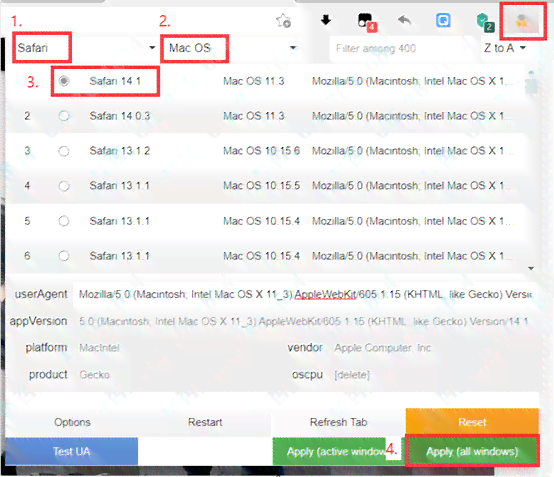Select the Safari 14.0.3 radio button
The image size is (554, 477).
[64, 116]
